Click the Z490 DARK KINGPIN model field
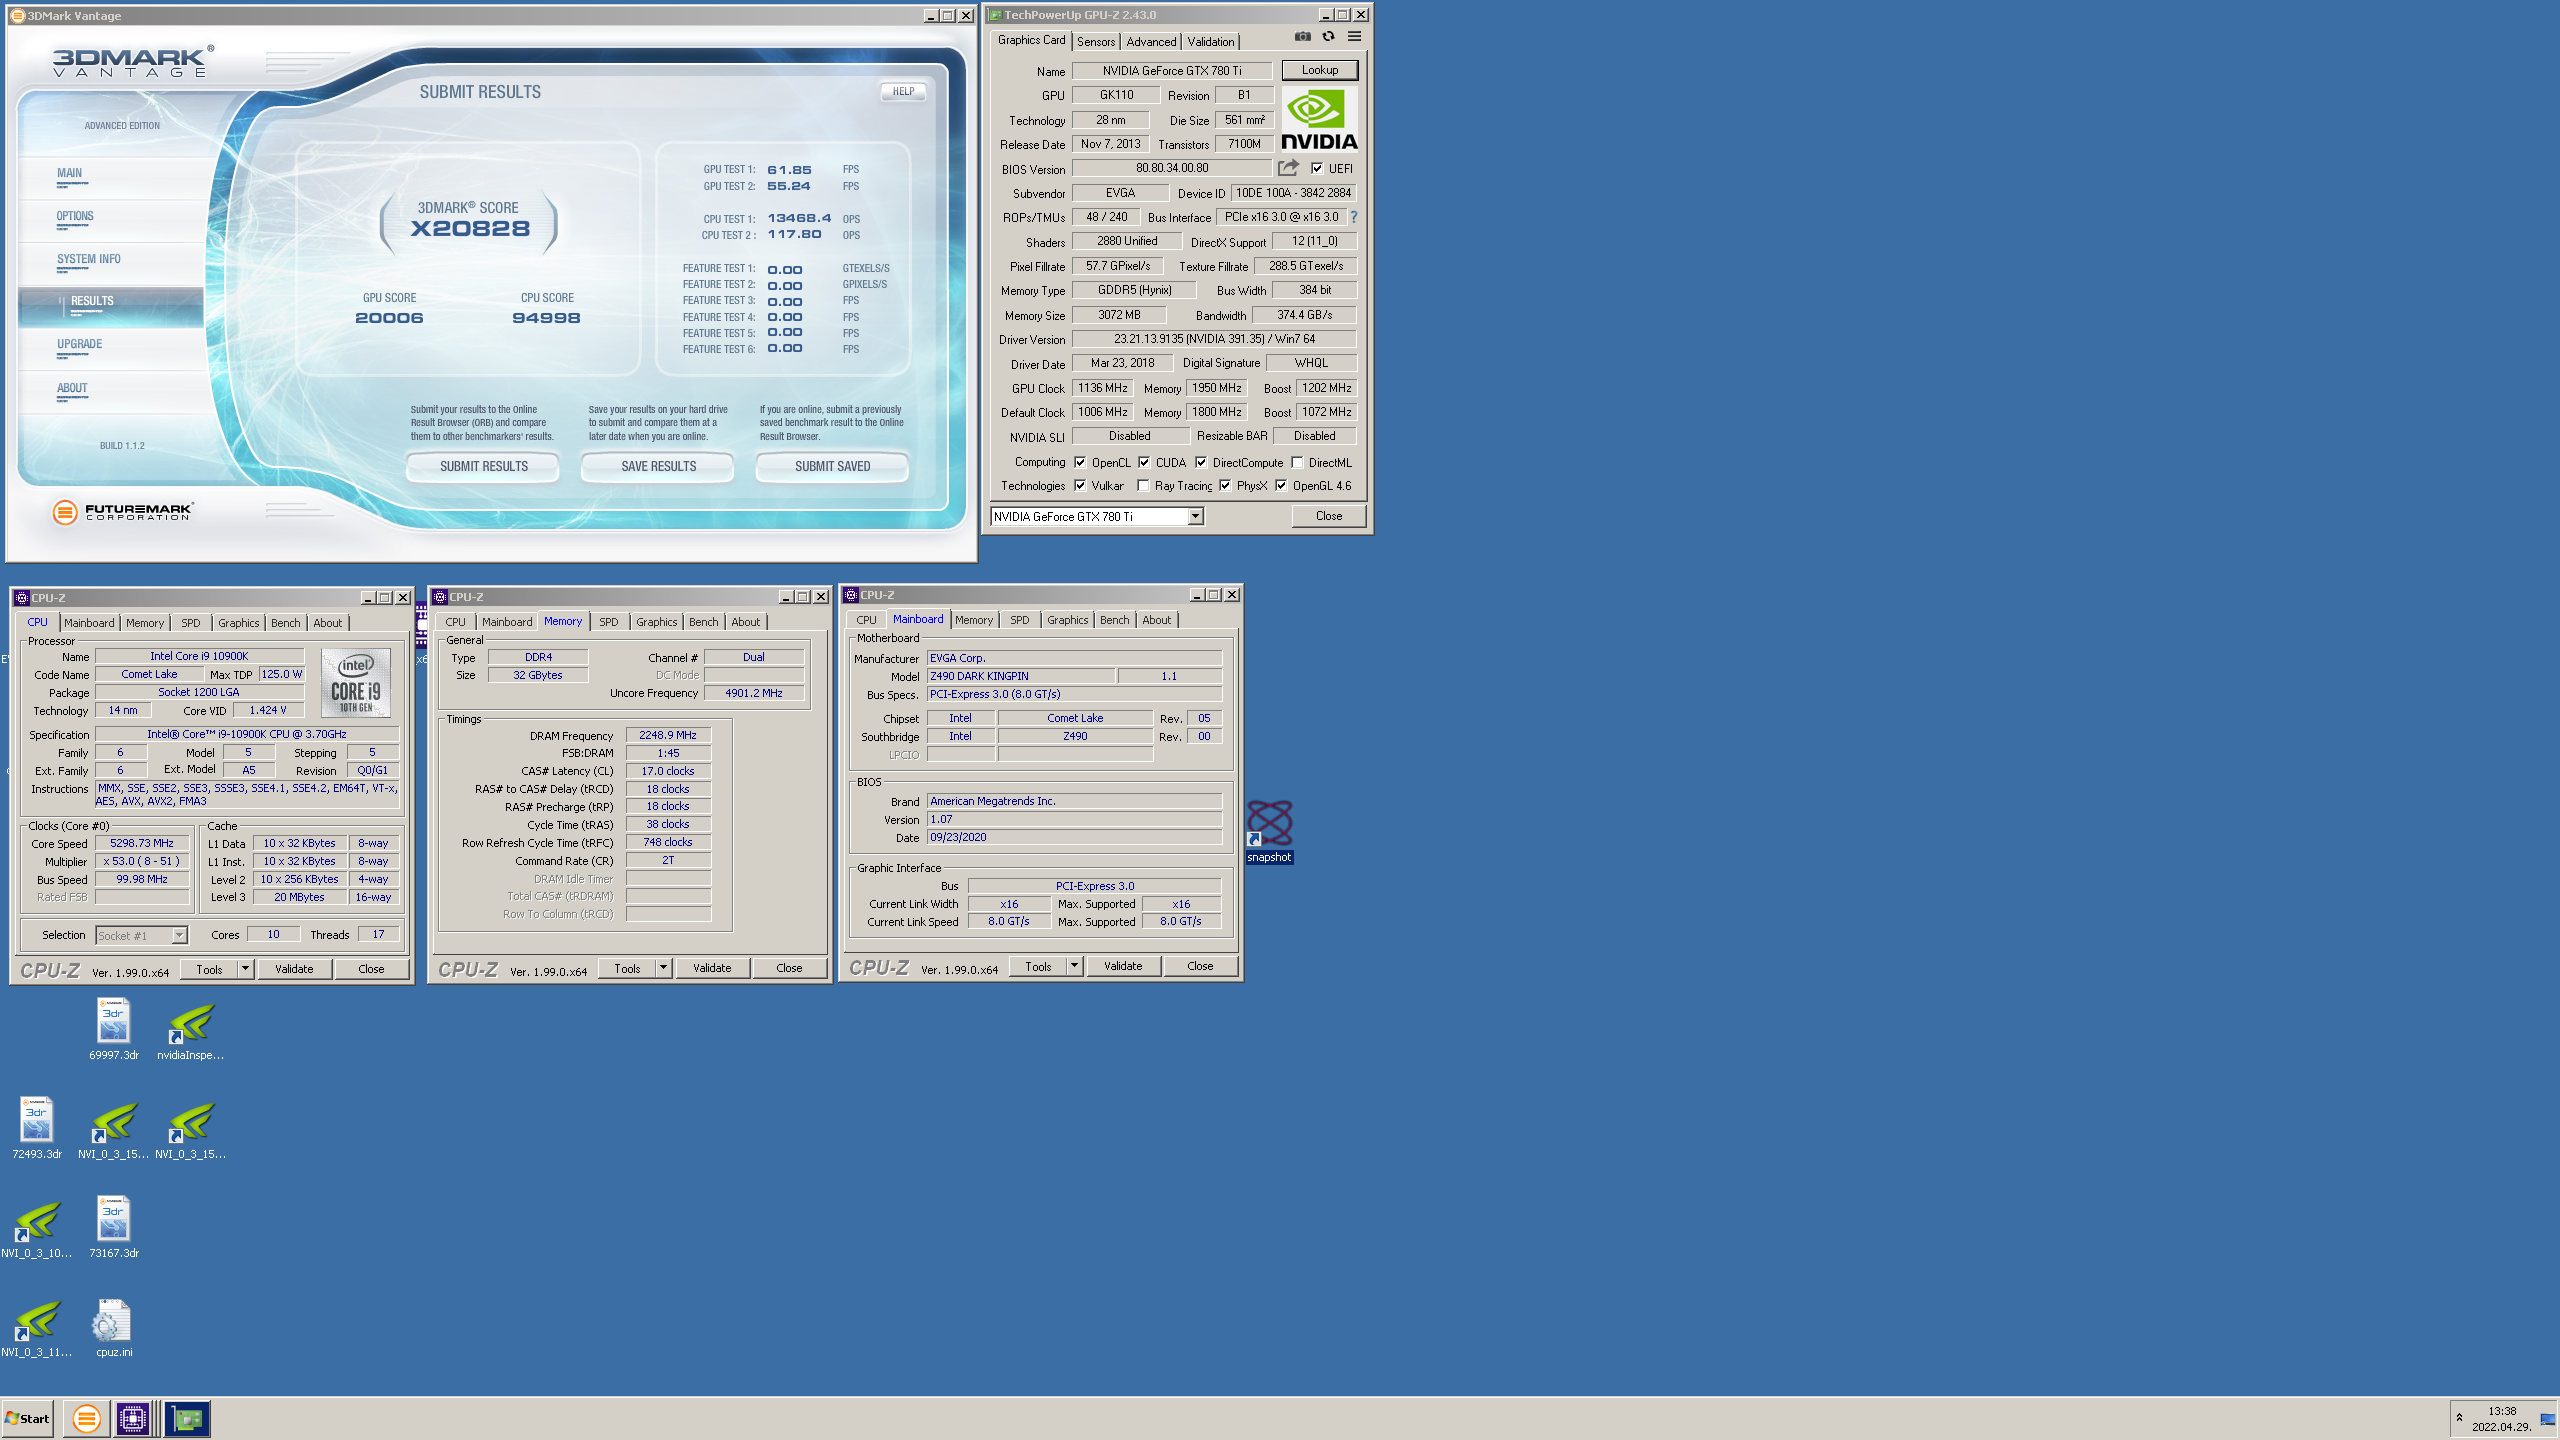 coord(1020,677)
